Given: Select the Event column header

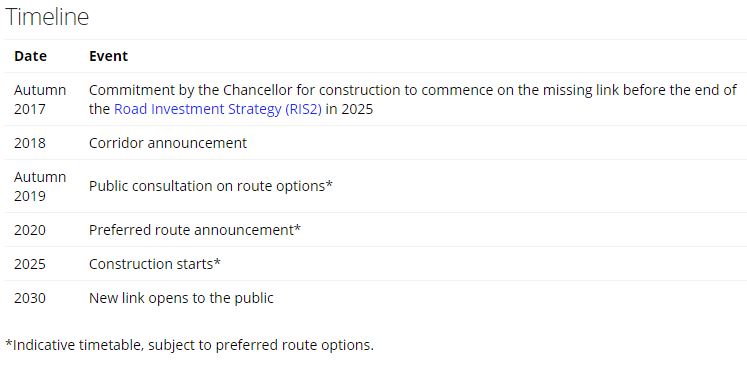Looking at the screenshot, I should click(x=109, y=56).
